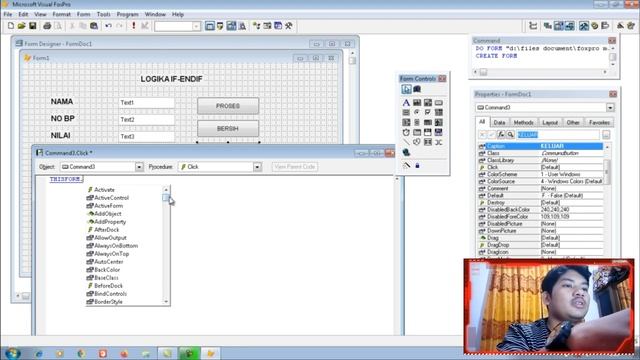Screen dimensions: 640x360
Task: Open the Procedure dropdown showing Click
Action: 257,167
